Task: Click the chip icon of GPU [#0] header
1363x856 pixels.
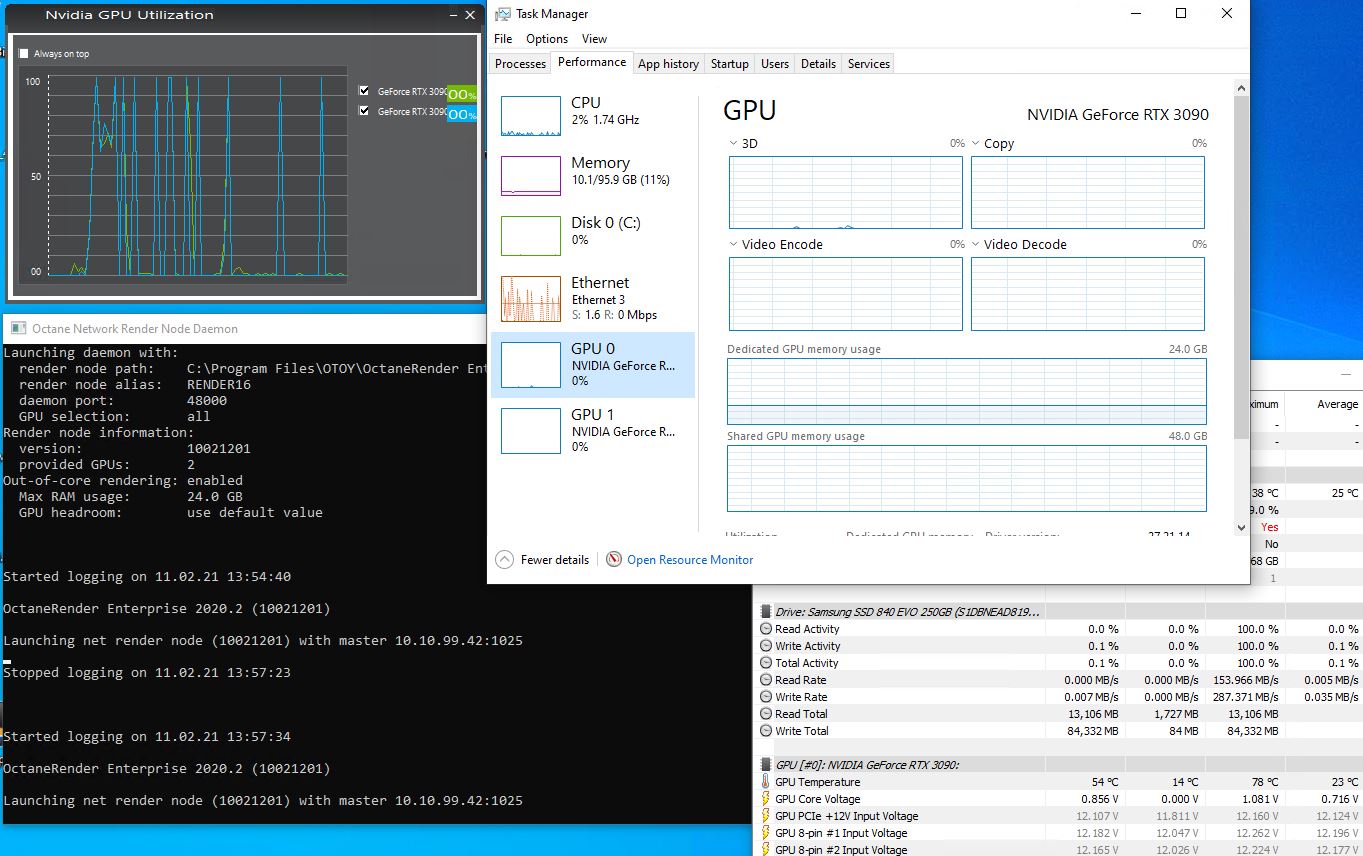Action: pyautogui.click(x=766, y=765)
